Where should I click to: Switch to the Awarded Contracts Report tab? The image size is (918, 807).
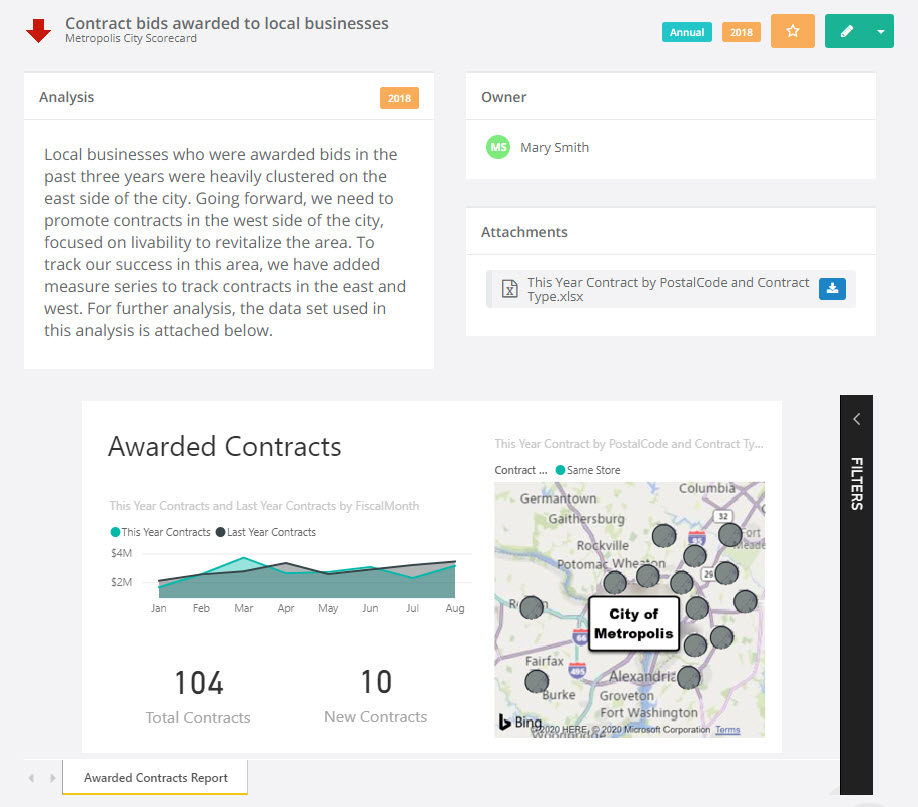point(154,777)
